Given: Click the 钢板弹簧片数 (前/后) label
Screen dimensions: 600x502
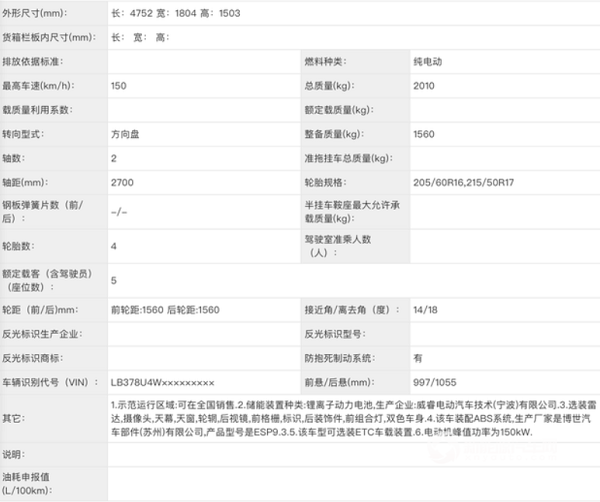Looking at the screenshot, I should (42, 212).
